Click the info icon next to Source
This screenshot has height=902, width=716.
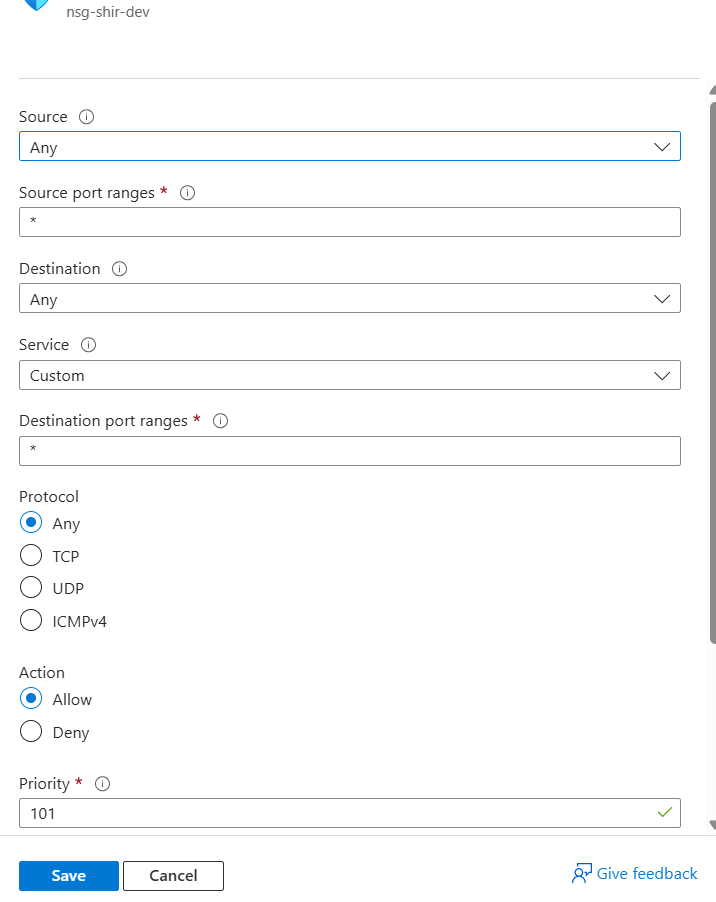tap(86, 117)
